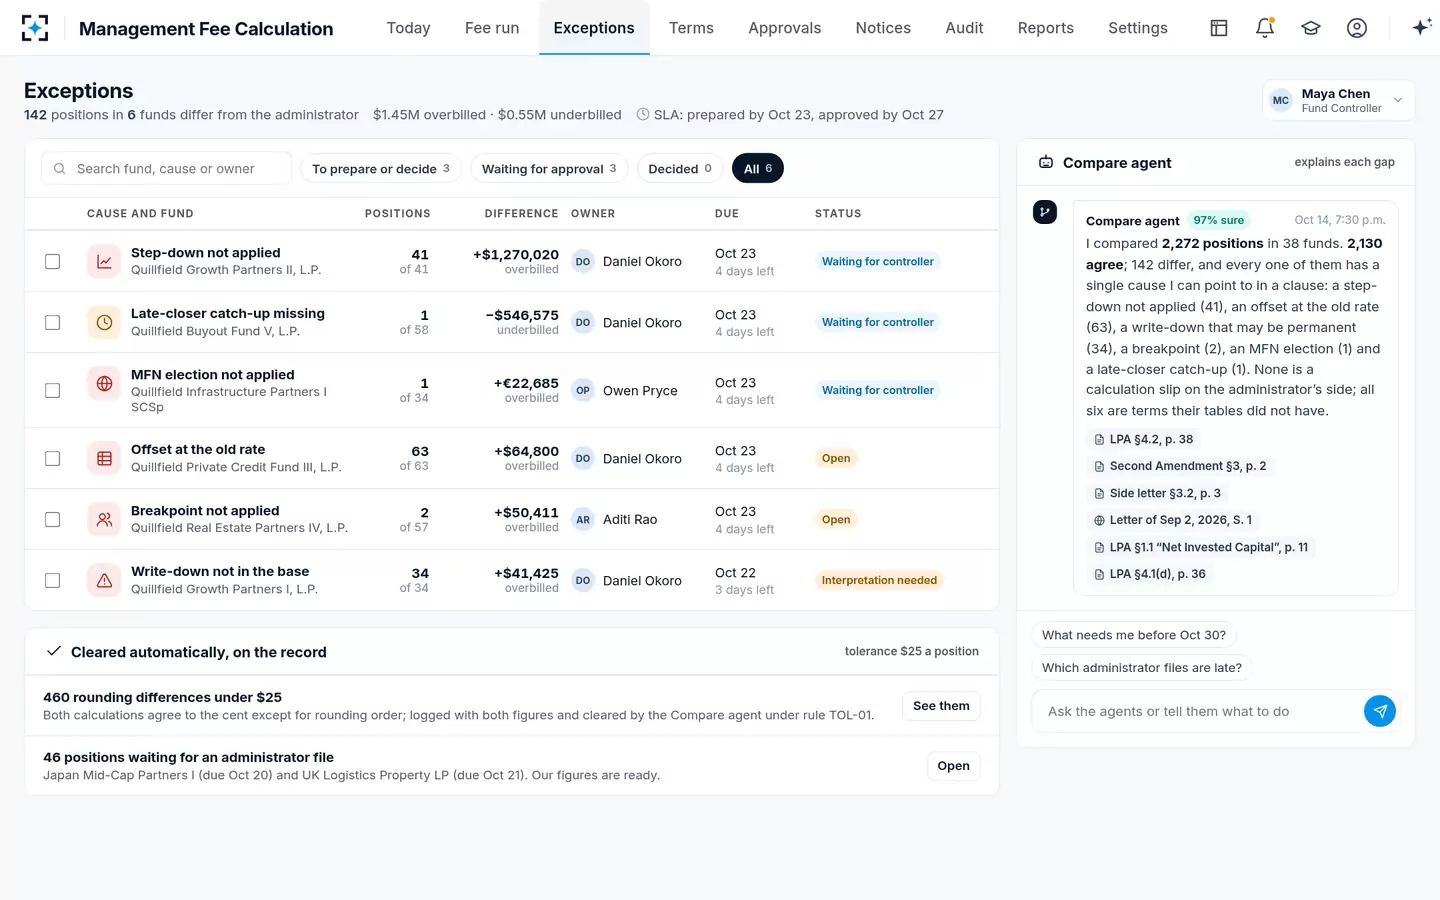Click the Step-down not applied chart icon
This screenshot has width=1440, height=900.
(104, 261)
